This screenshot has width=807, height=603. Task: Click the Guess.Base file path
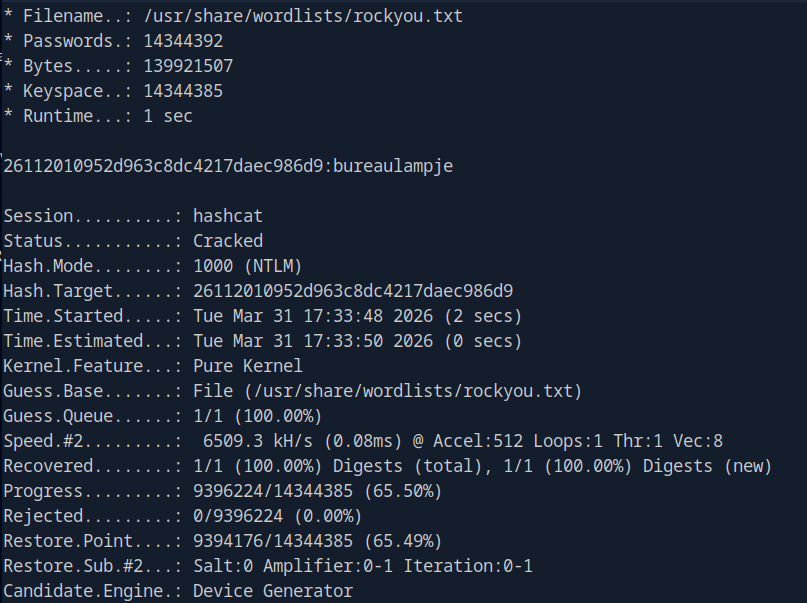[x=387, y=391]
